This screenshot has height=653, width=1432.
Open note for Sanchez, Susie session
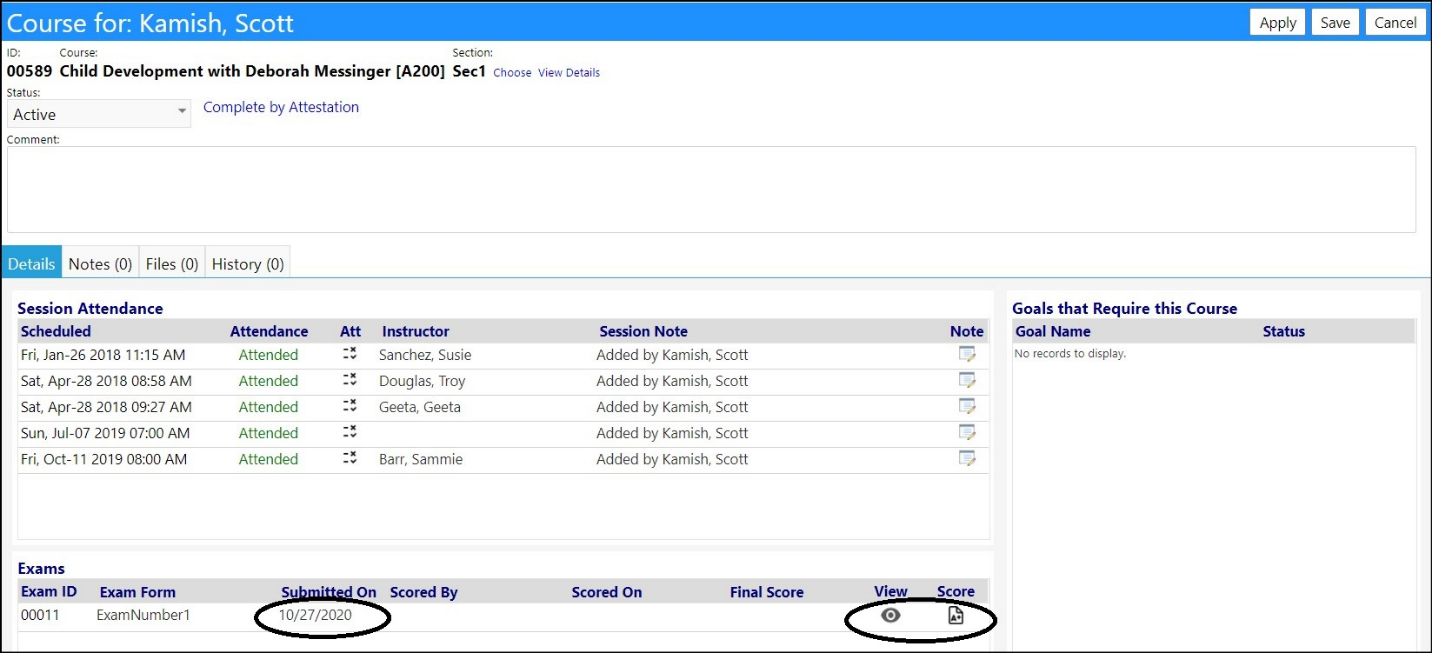(x=966, y=354)
